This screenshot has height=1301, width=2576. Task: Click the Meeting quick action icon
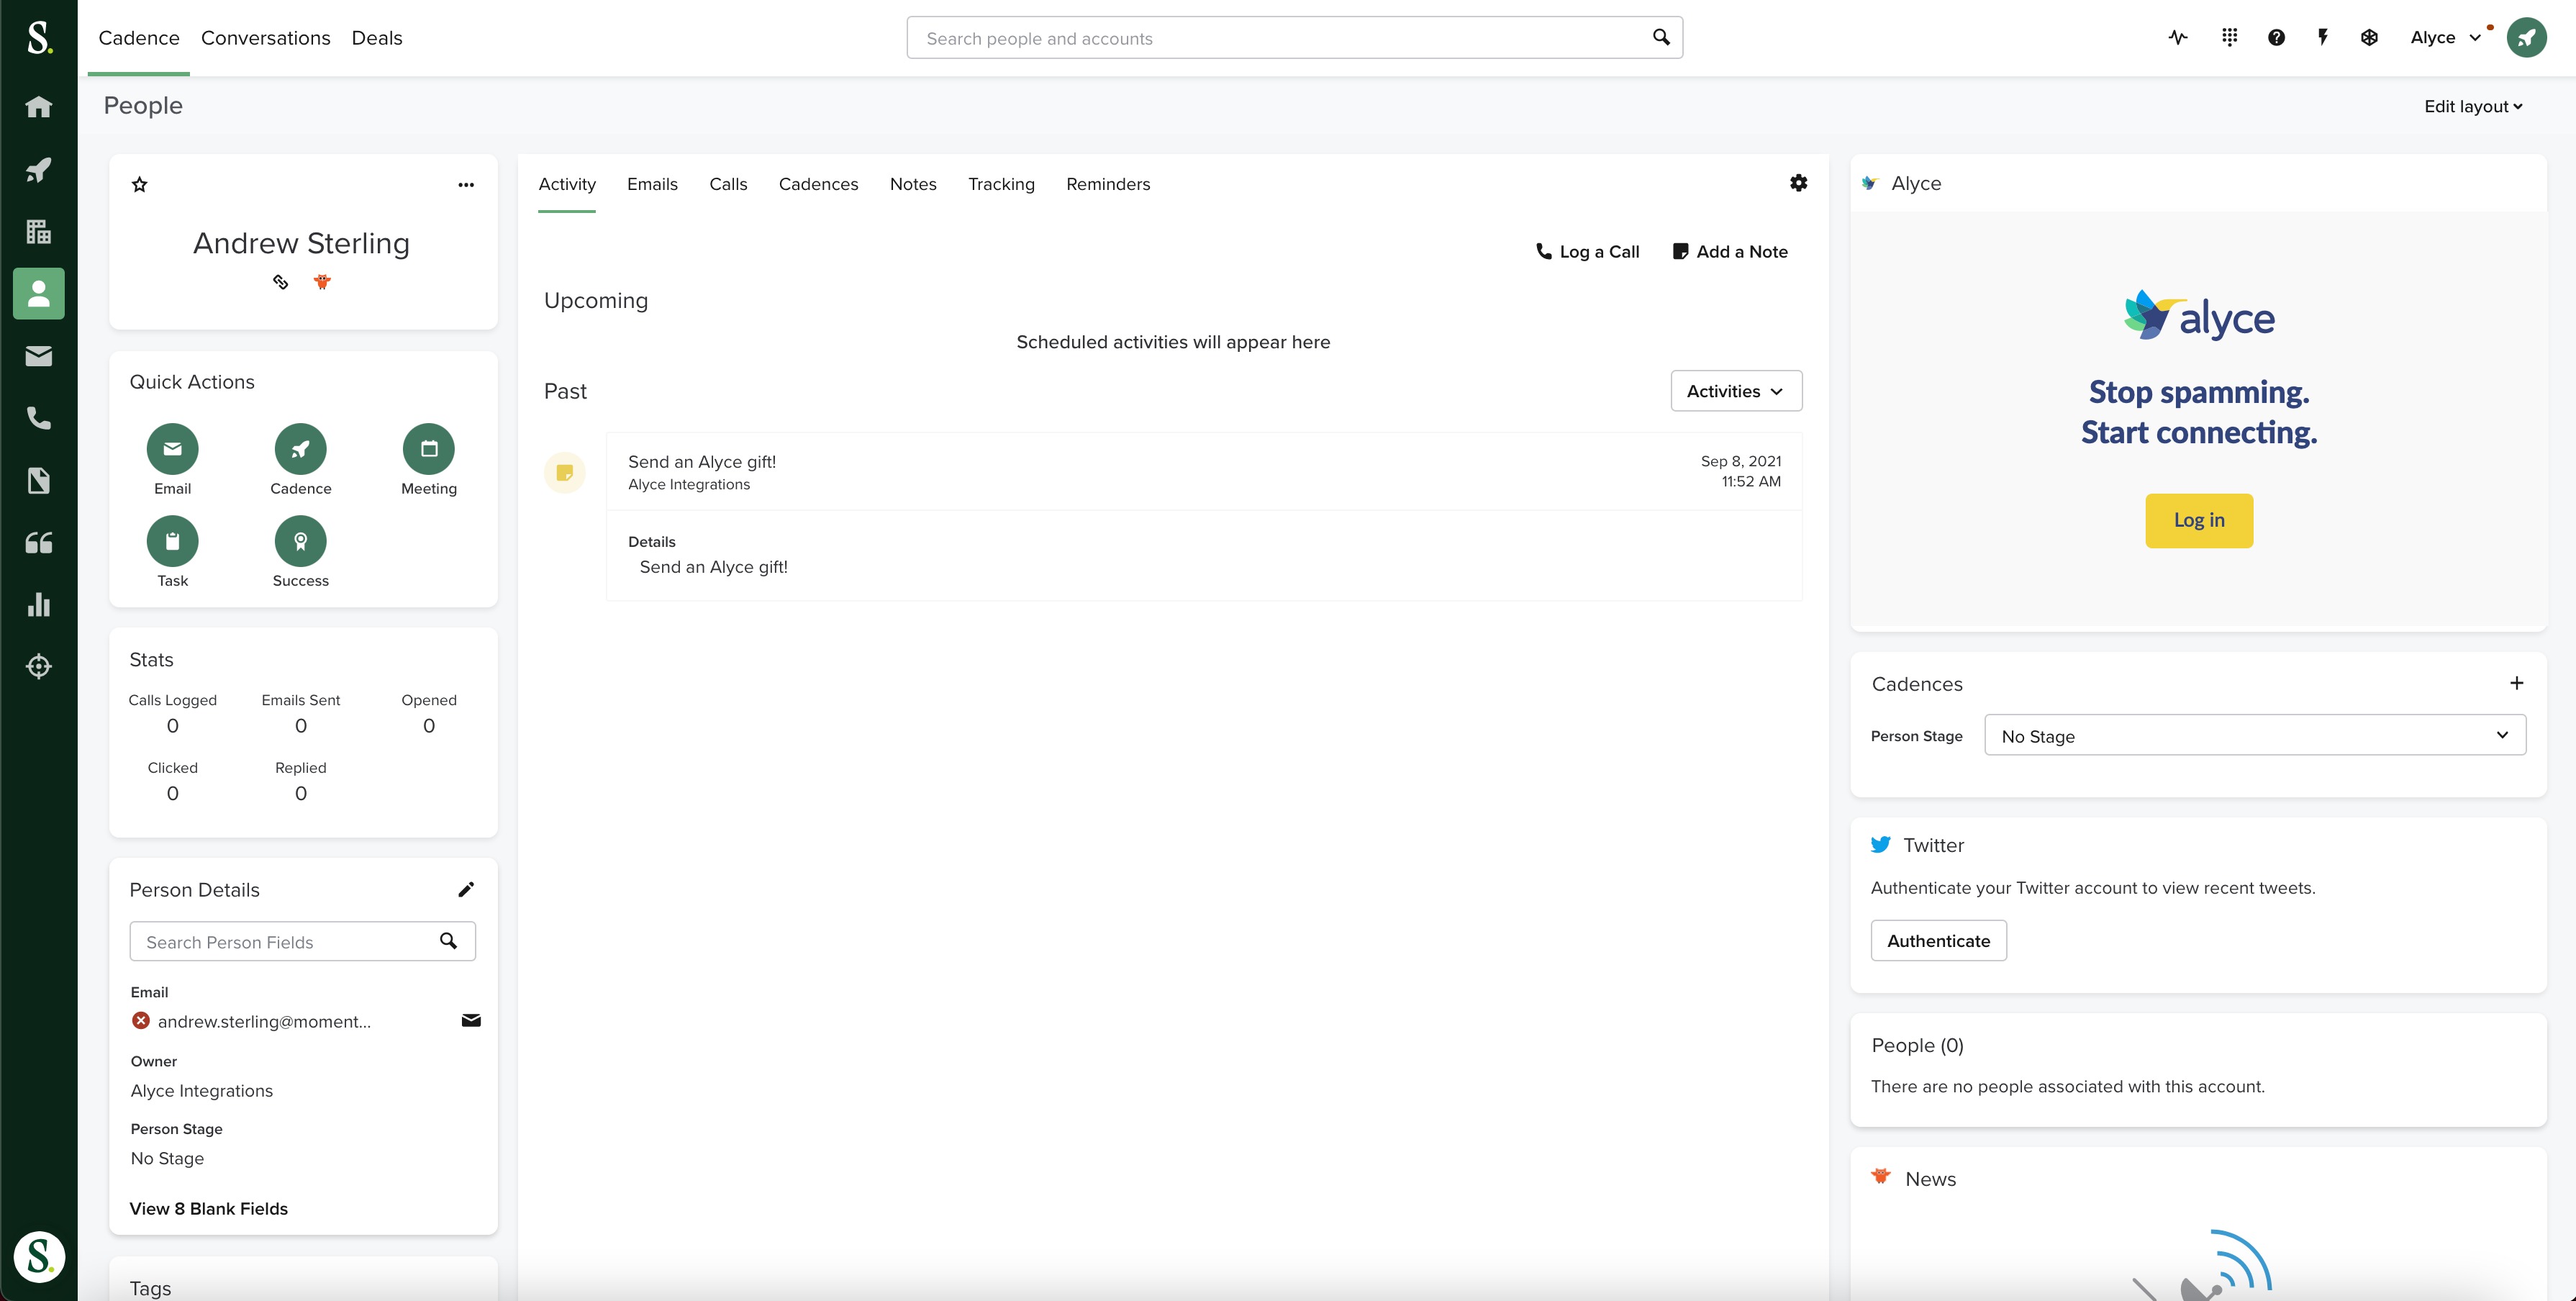point(428,449)
